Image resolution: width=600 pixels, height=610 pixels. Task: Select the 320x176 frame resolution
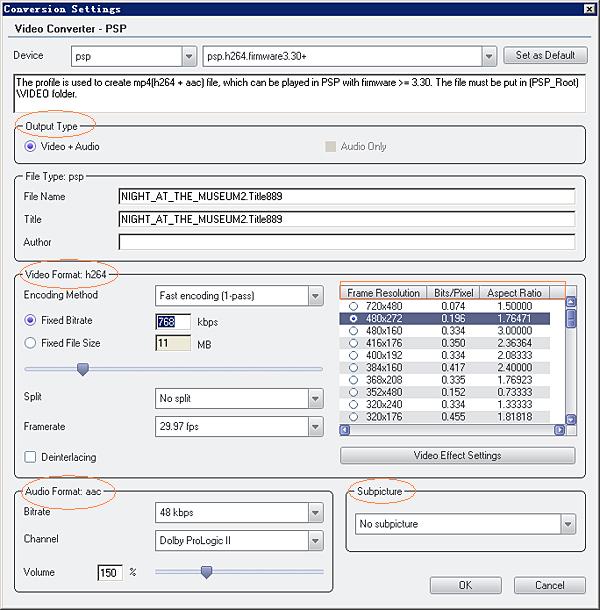point(353,417)
